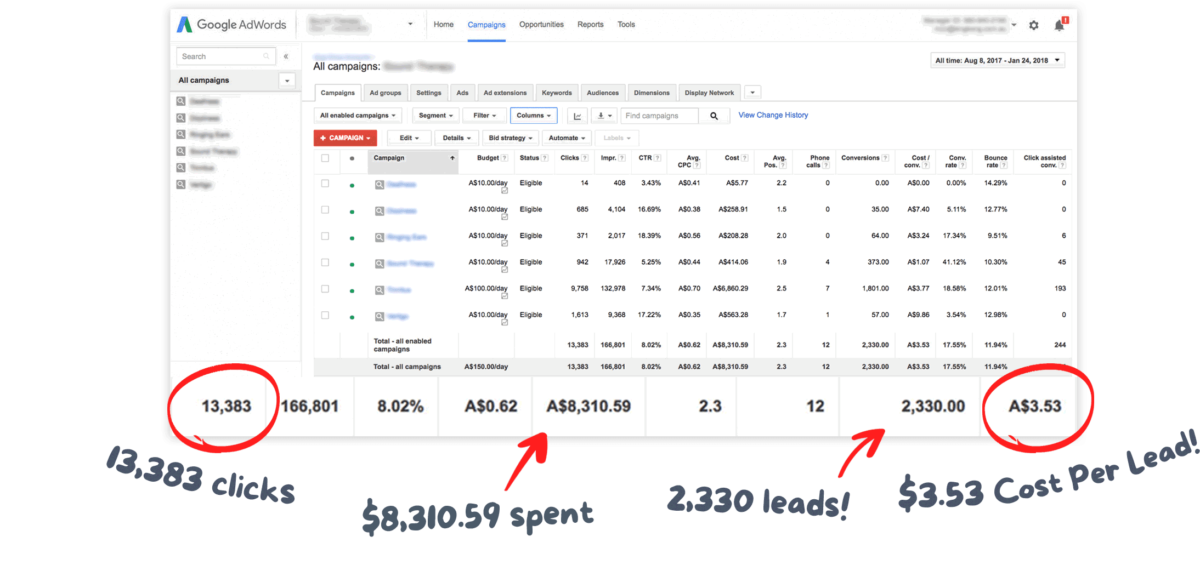Open the download report icon menu

point(603,116)
